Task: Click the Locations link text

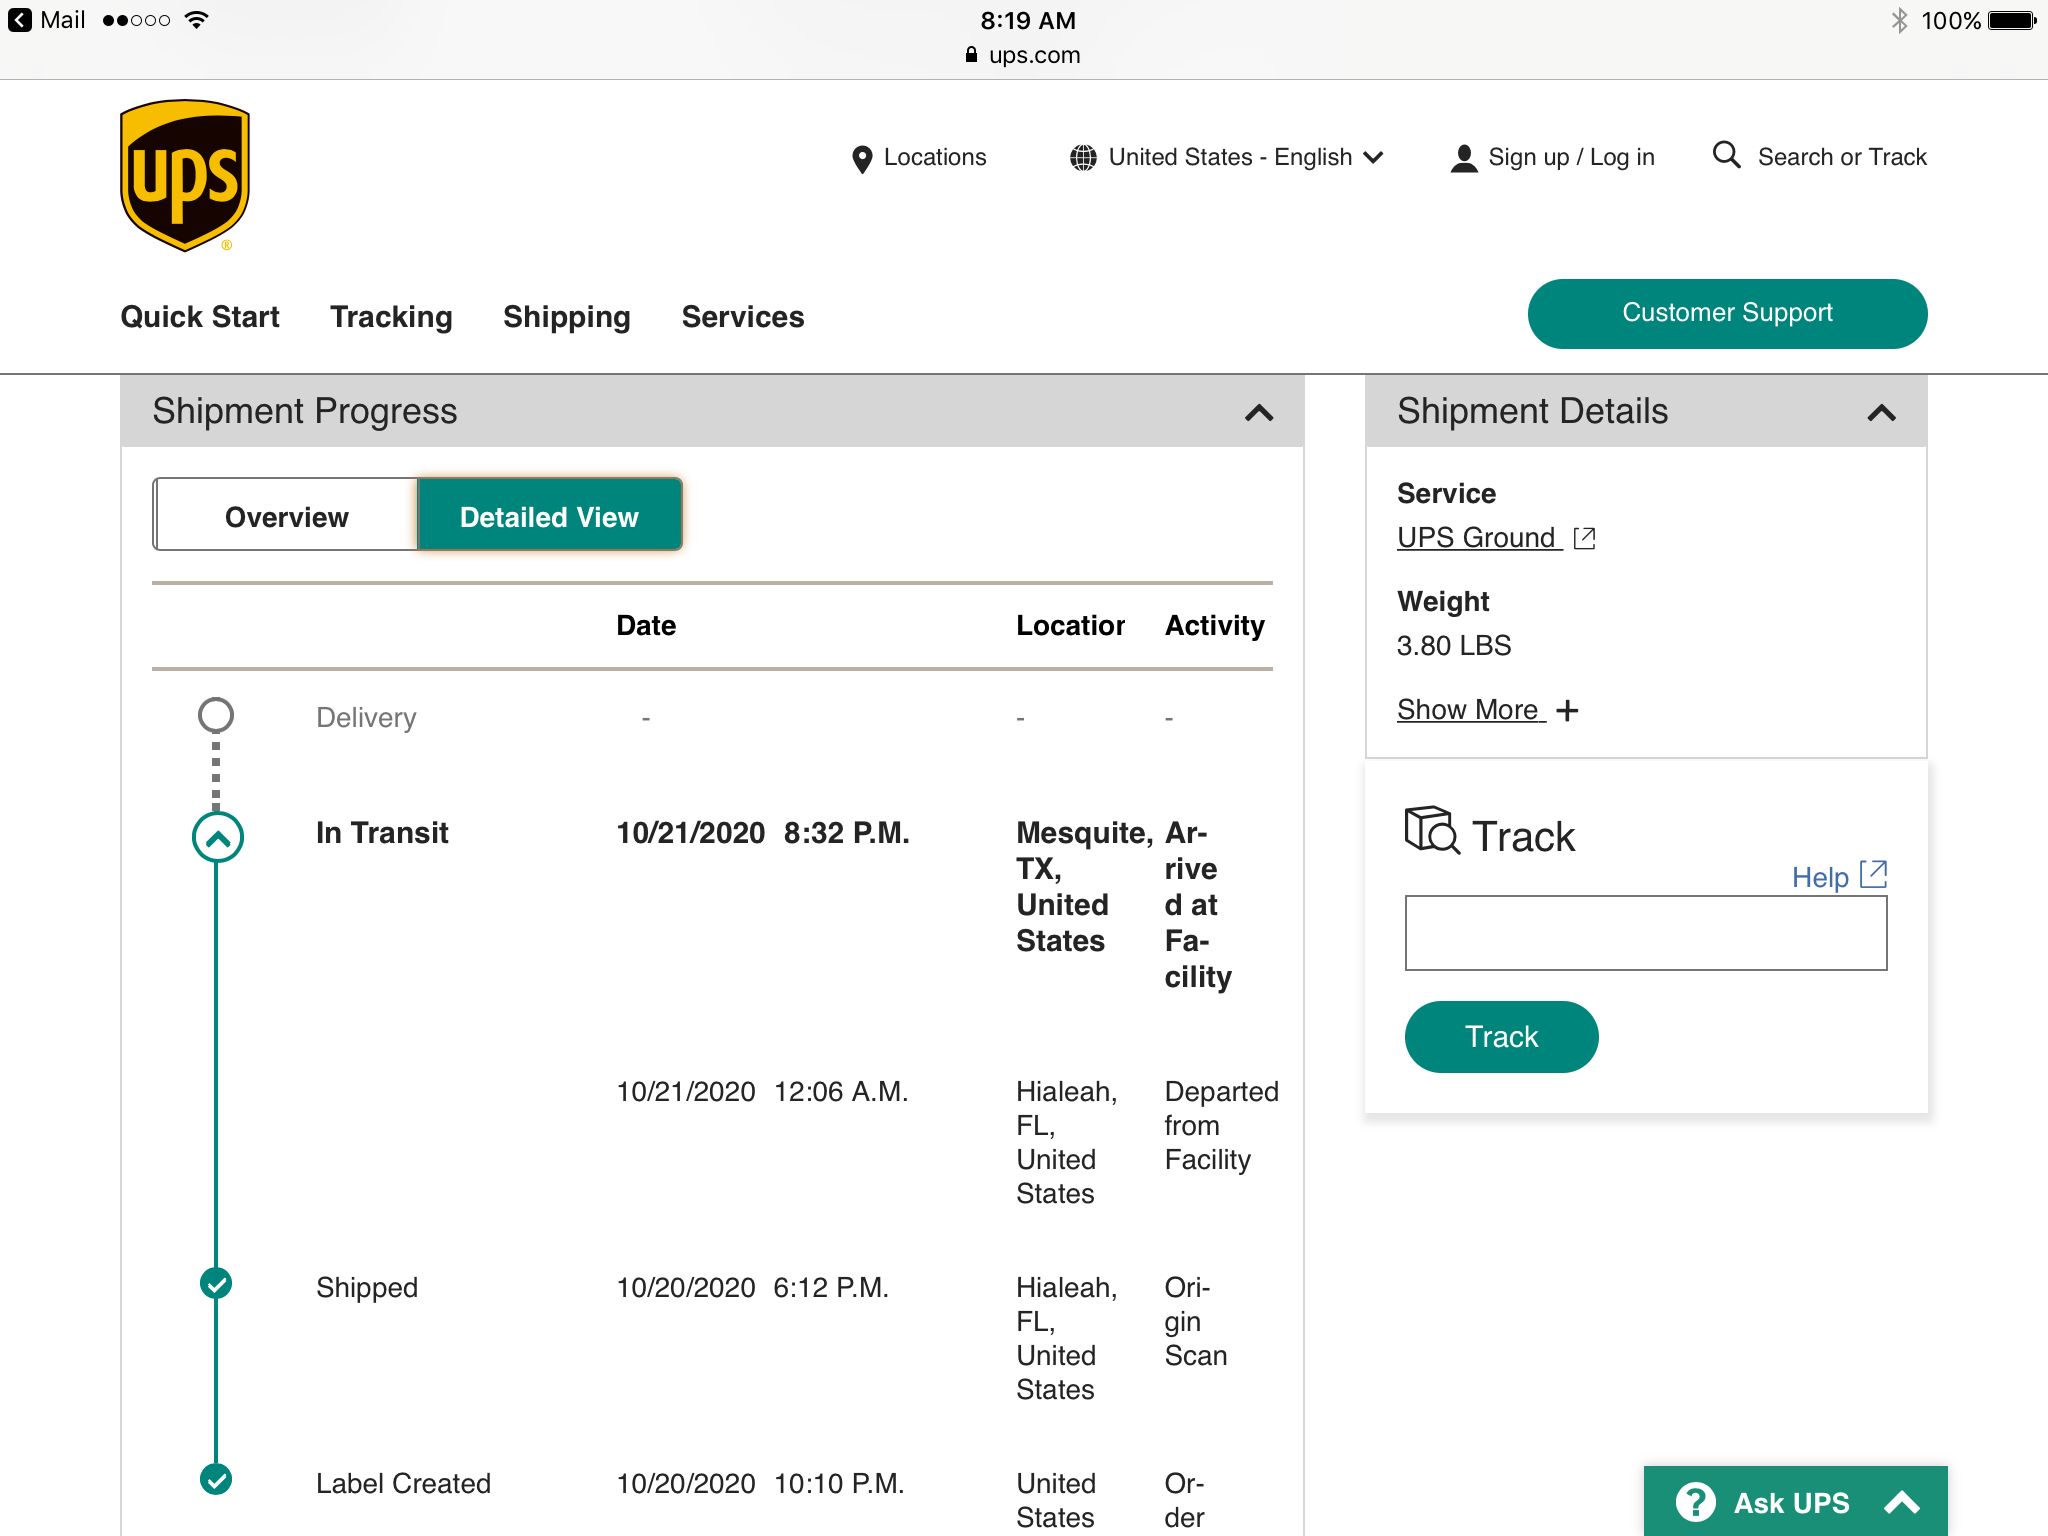Action: [935, 157]
